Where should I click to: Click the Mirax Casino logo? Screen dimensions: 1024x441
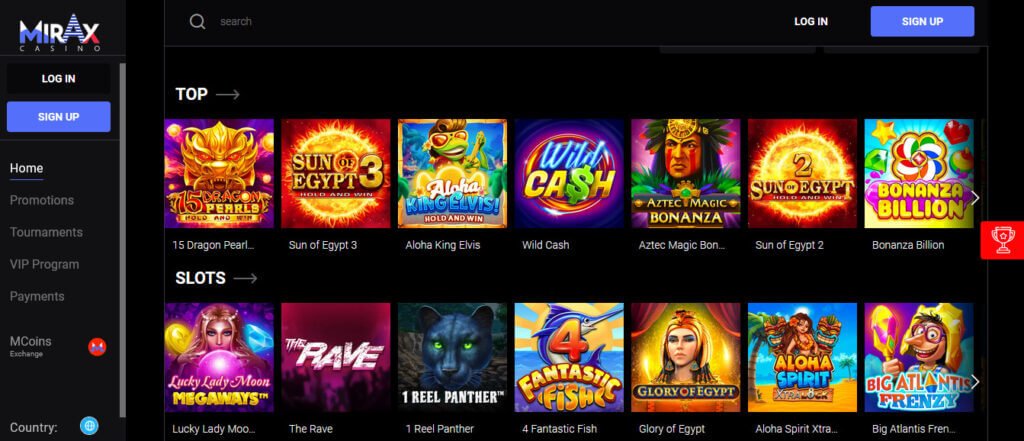[x=59, y=33]
